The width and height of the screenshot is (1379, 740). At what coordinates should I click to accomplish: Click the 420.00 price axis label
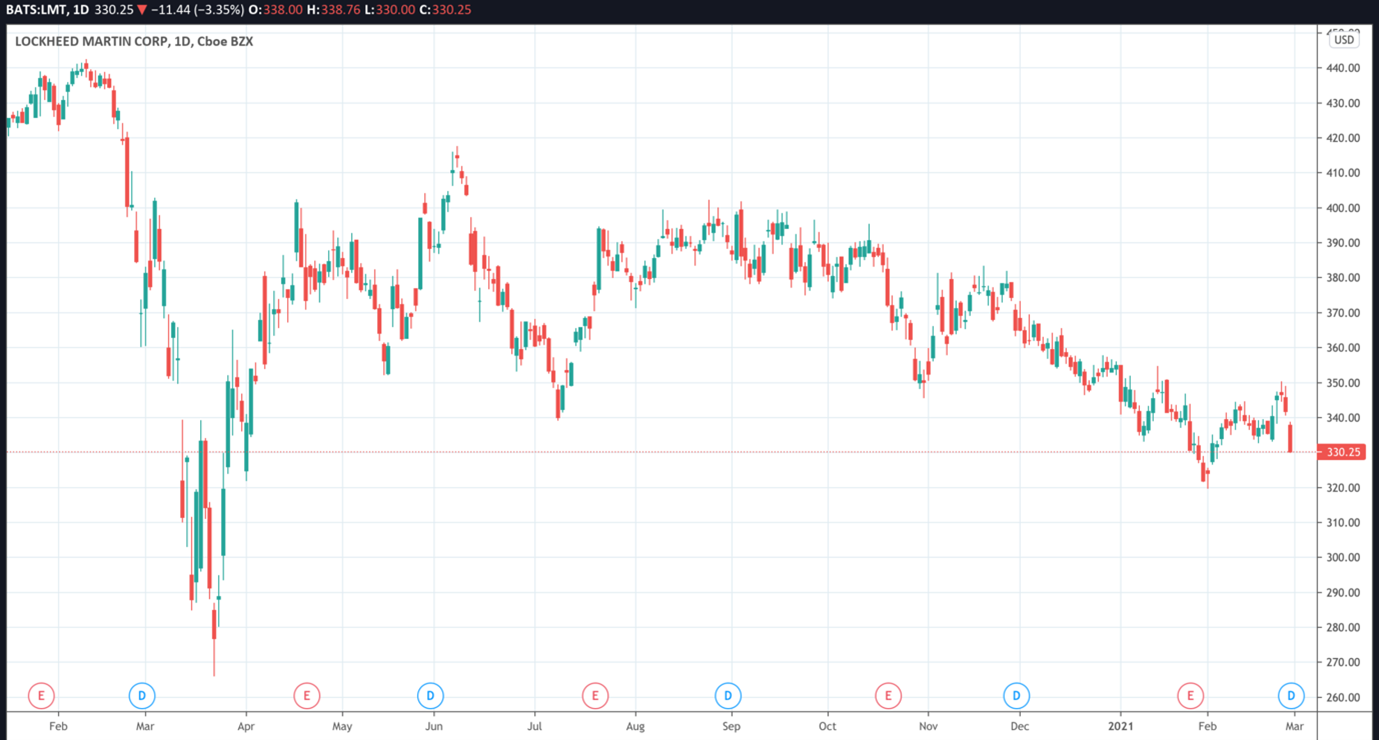[1343, 138]
